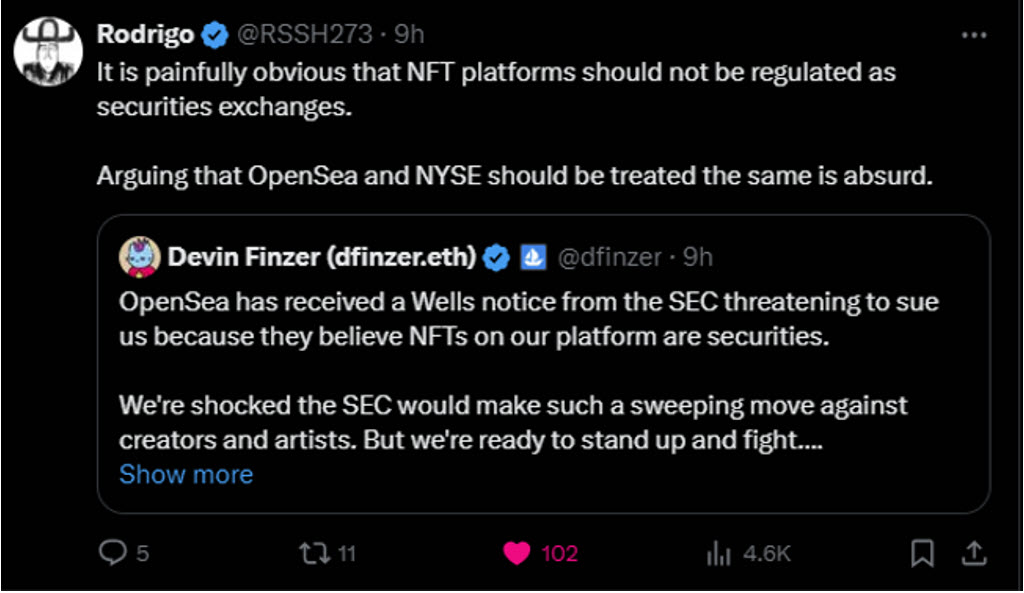Open the three-dot more options menu
Screen dimensions: 1024x593
click(x=973, y=35)
